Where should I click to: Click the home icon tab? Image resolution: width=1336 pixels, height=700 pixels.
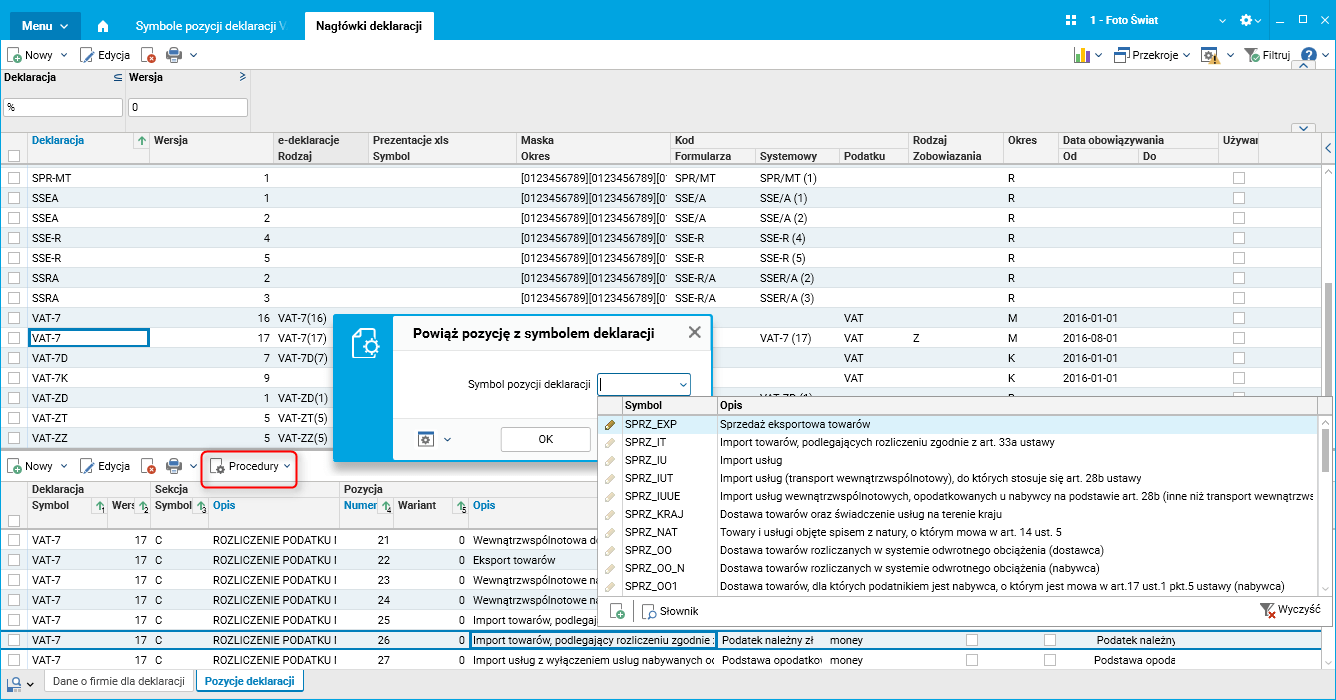[x=103, y=25]
